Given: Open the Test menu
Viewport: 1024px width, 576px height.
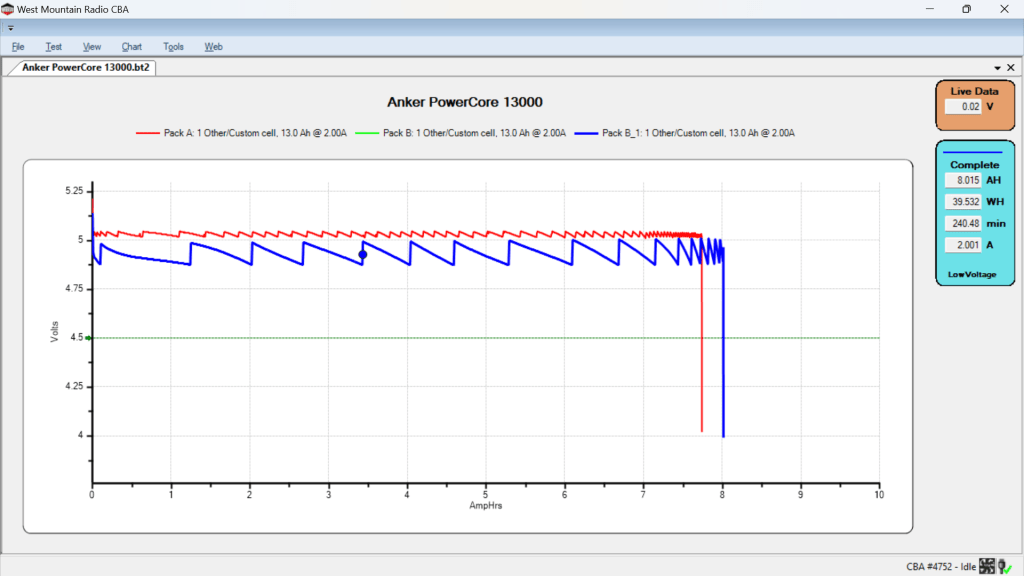Looking at the screenshot, I should (x=53, y=46).
